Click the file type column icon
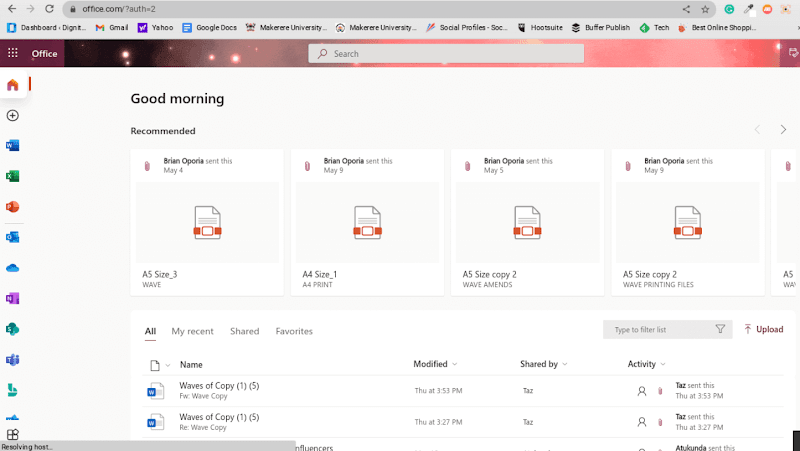 tap(155, 365)
